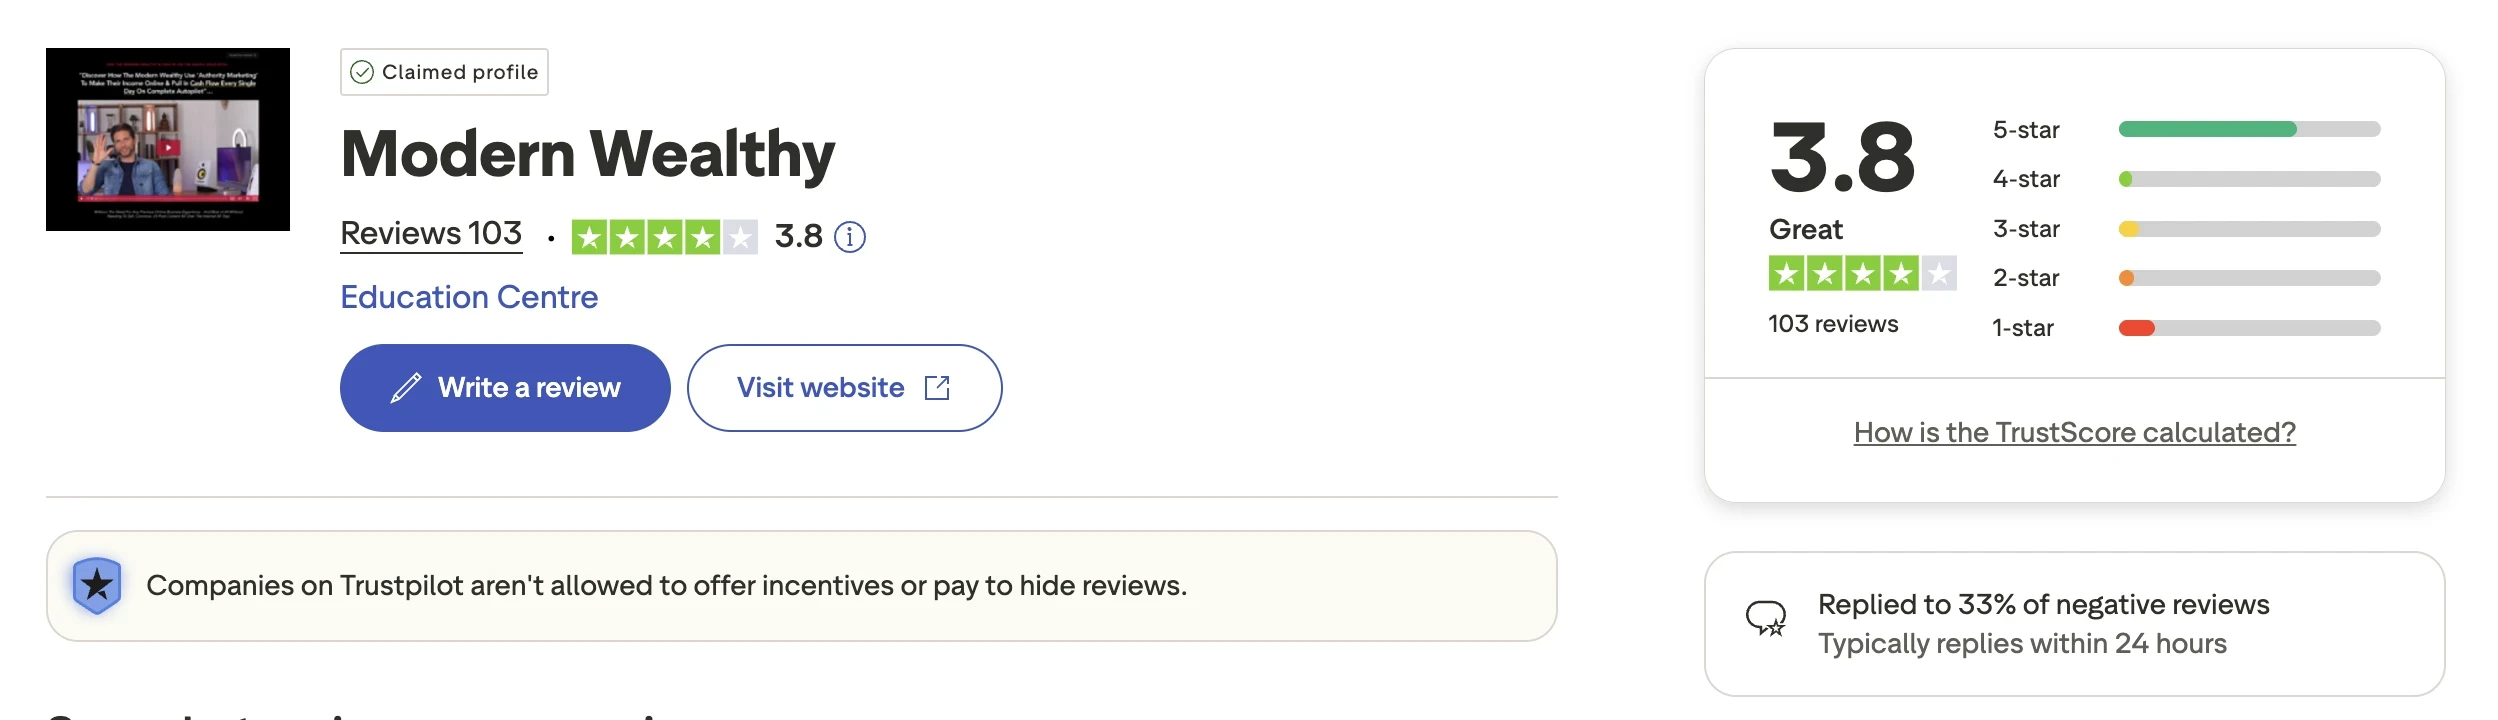
Task: Filter reviews by 3-star rating
Action: click(x=2026, y=229)
